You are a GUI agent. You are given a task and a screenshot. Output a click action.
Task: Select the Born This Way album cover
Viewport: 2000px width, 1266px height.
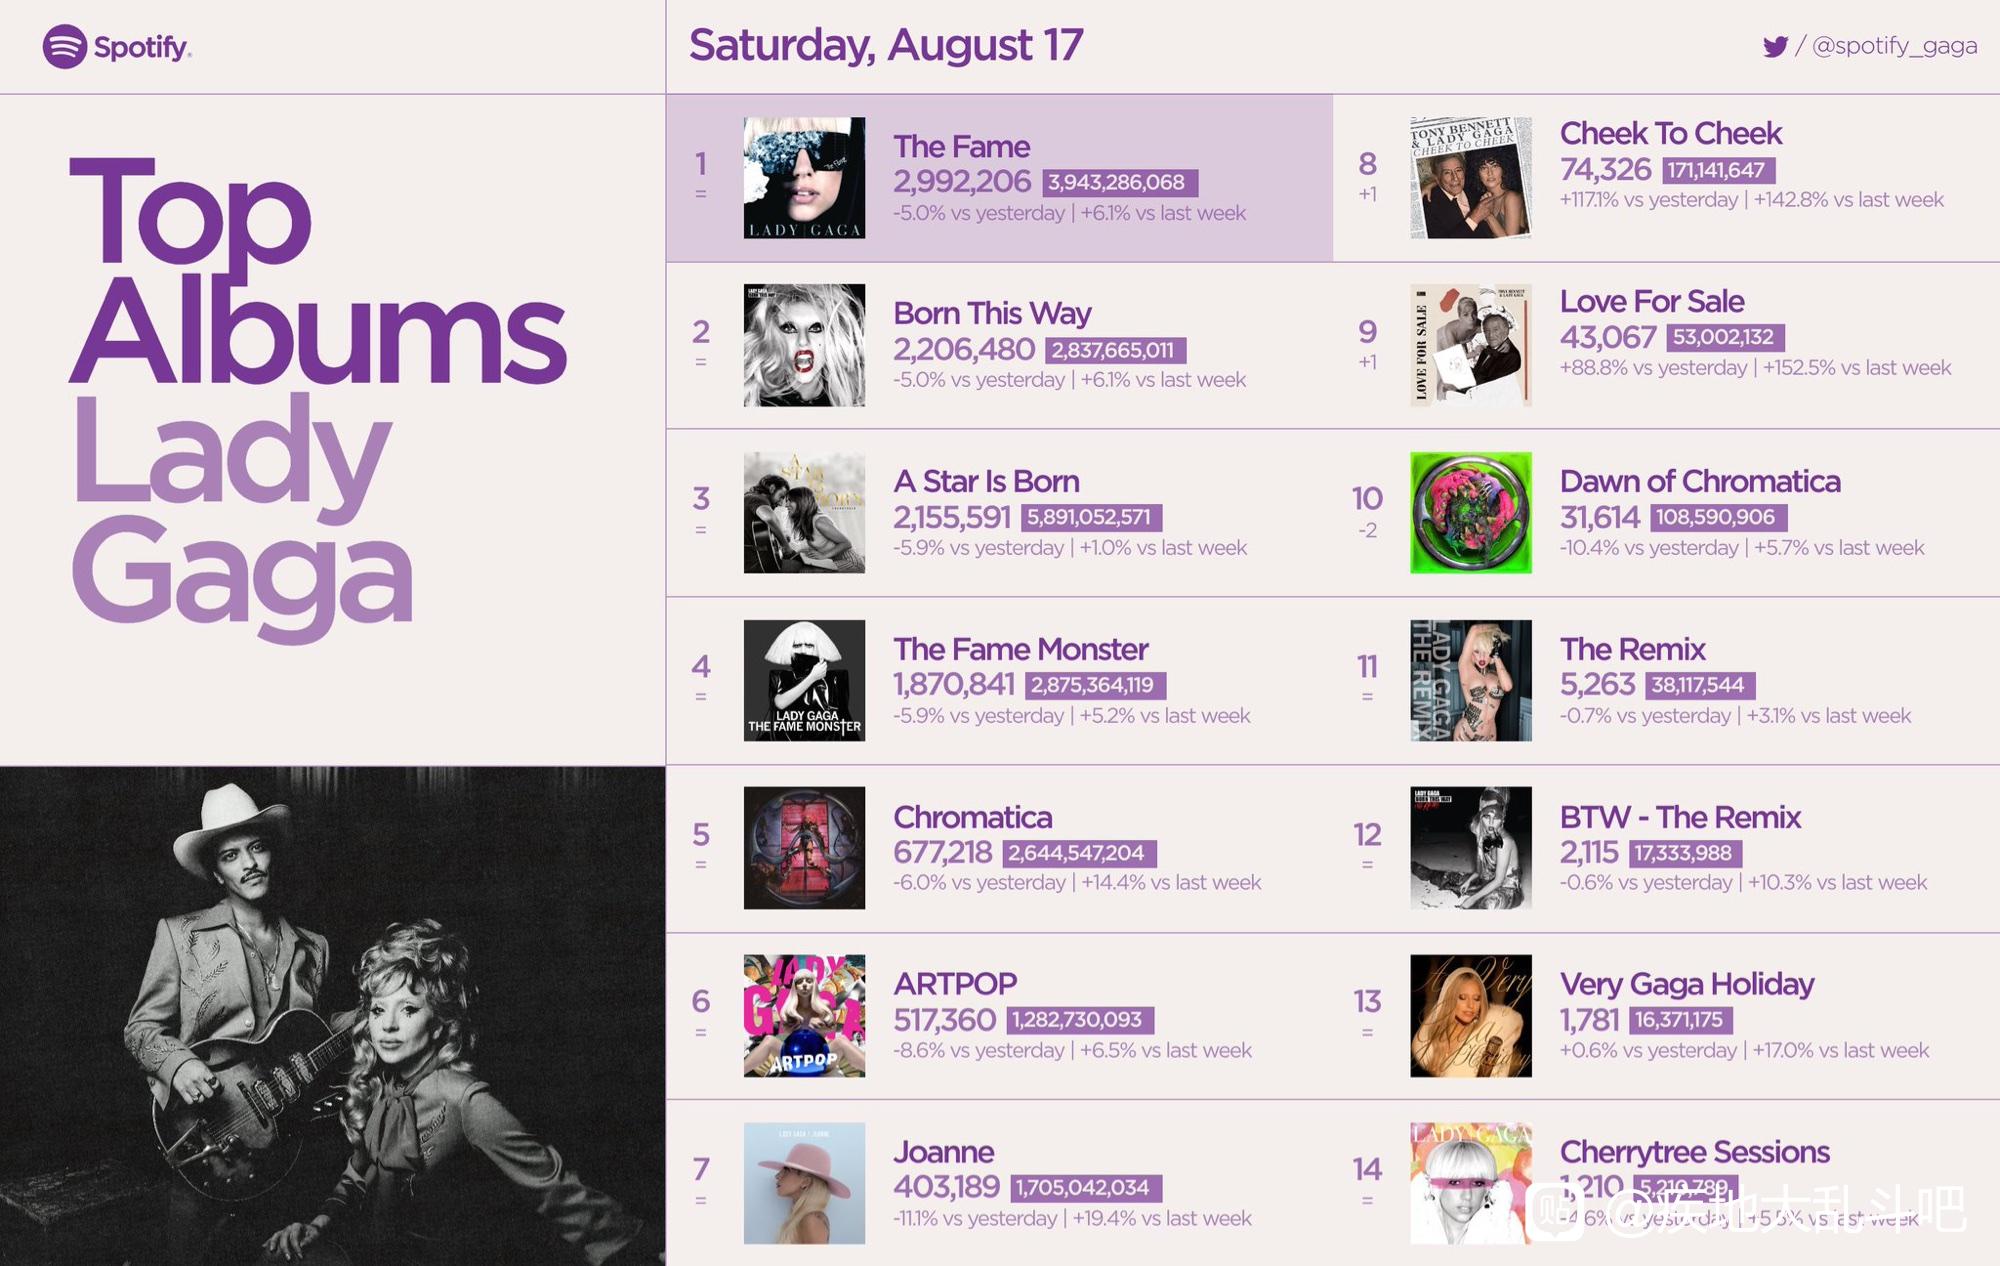tap(804, 345)
